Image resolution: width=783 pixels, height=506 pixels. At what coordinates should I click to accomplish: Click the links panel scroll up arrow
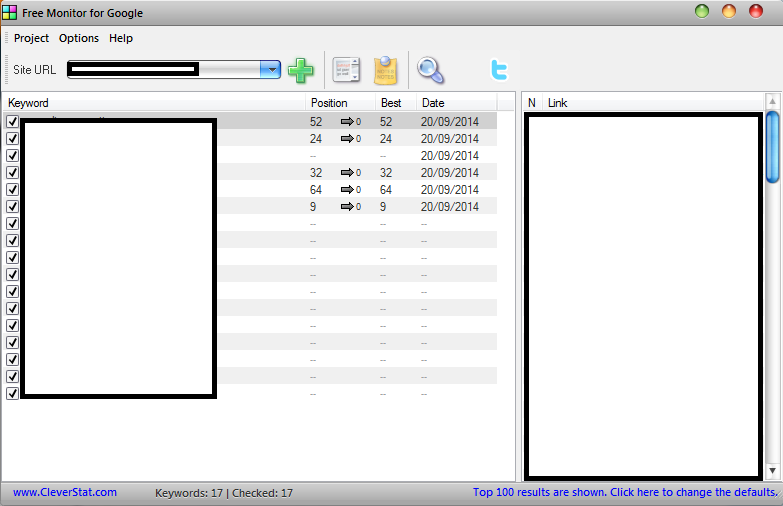click(773, 101)
